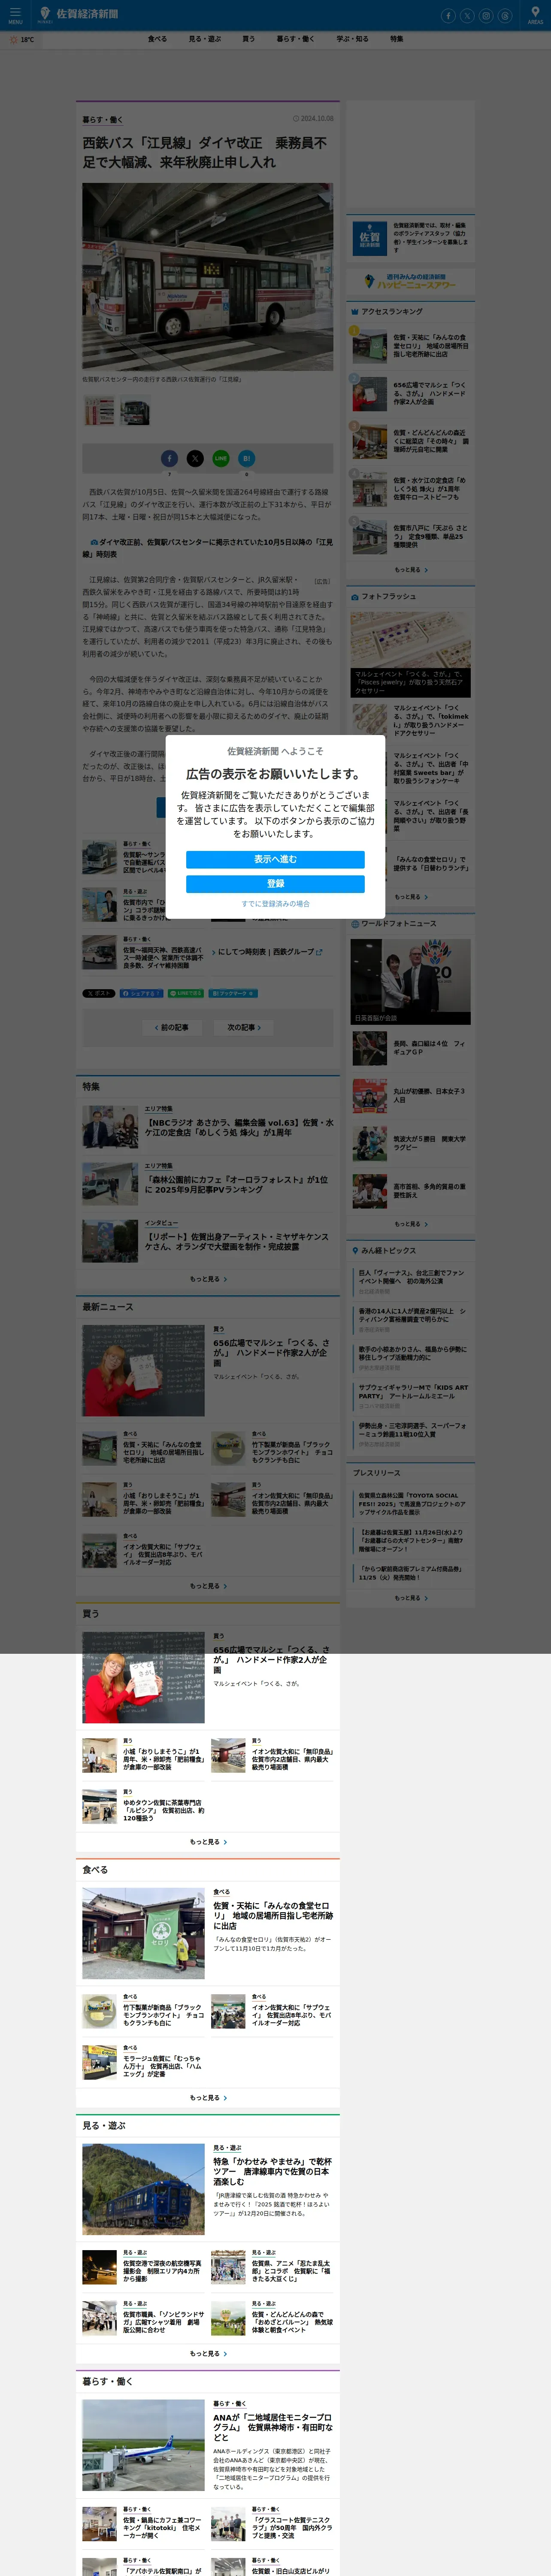Open the にしてつ時刻表 external link
The width and height of the screenshot is (551, 2576).
[x=267, y=952]
